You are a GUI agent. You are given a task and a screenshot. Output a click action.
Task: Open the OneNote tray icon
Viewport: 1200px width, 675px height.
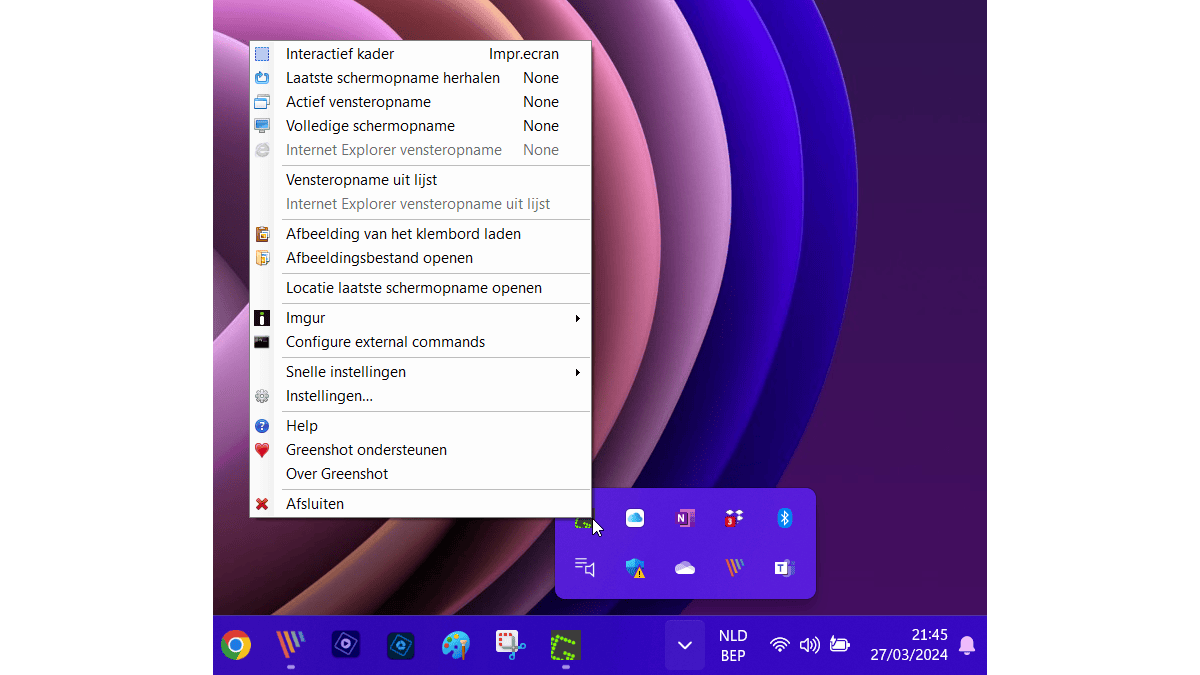pyautogui.click(x=685, y=518)
